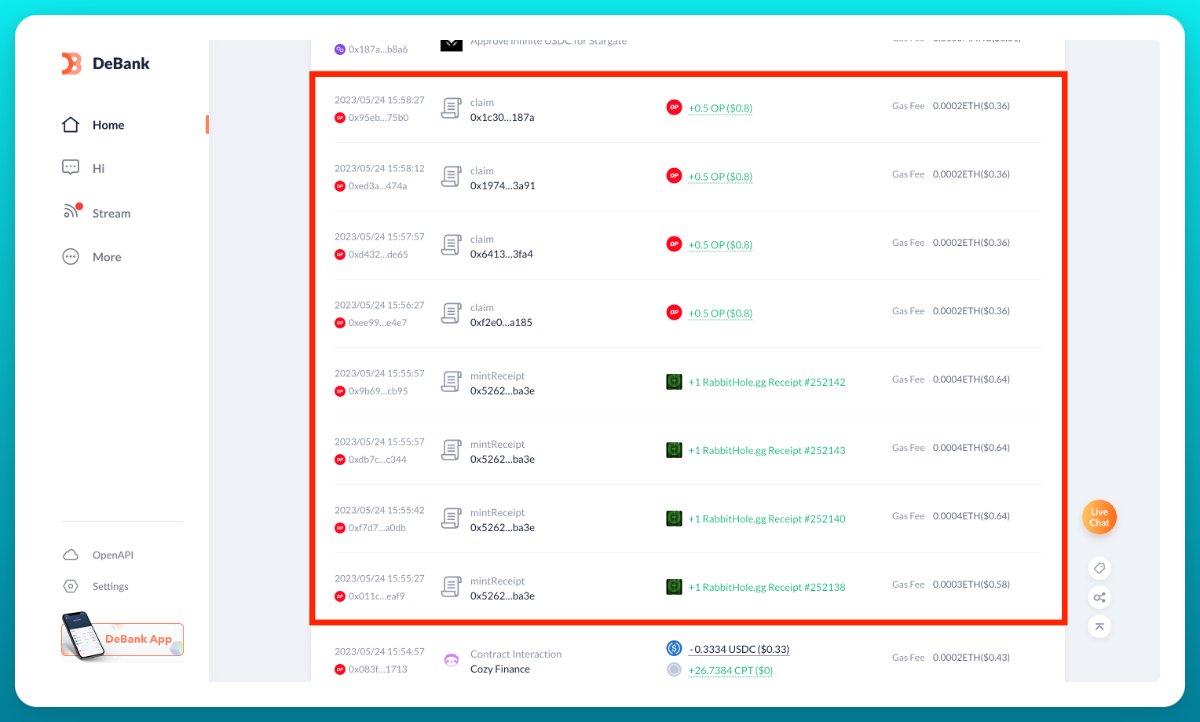1200x722 pixels.
Task: Click the +26.7384 CPT amount
Action: 731,670
